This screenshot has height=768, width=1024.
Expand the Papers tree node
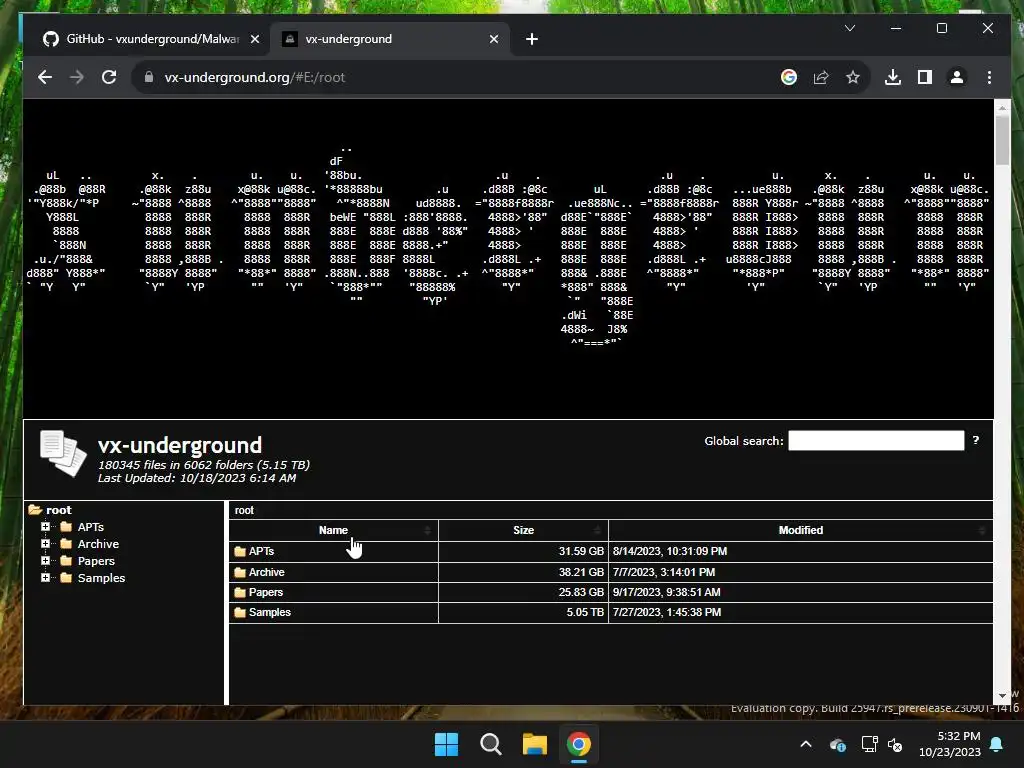45,560
